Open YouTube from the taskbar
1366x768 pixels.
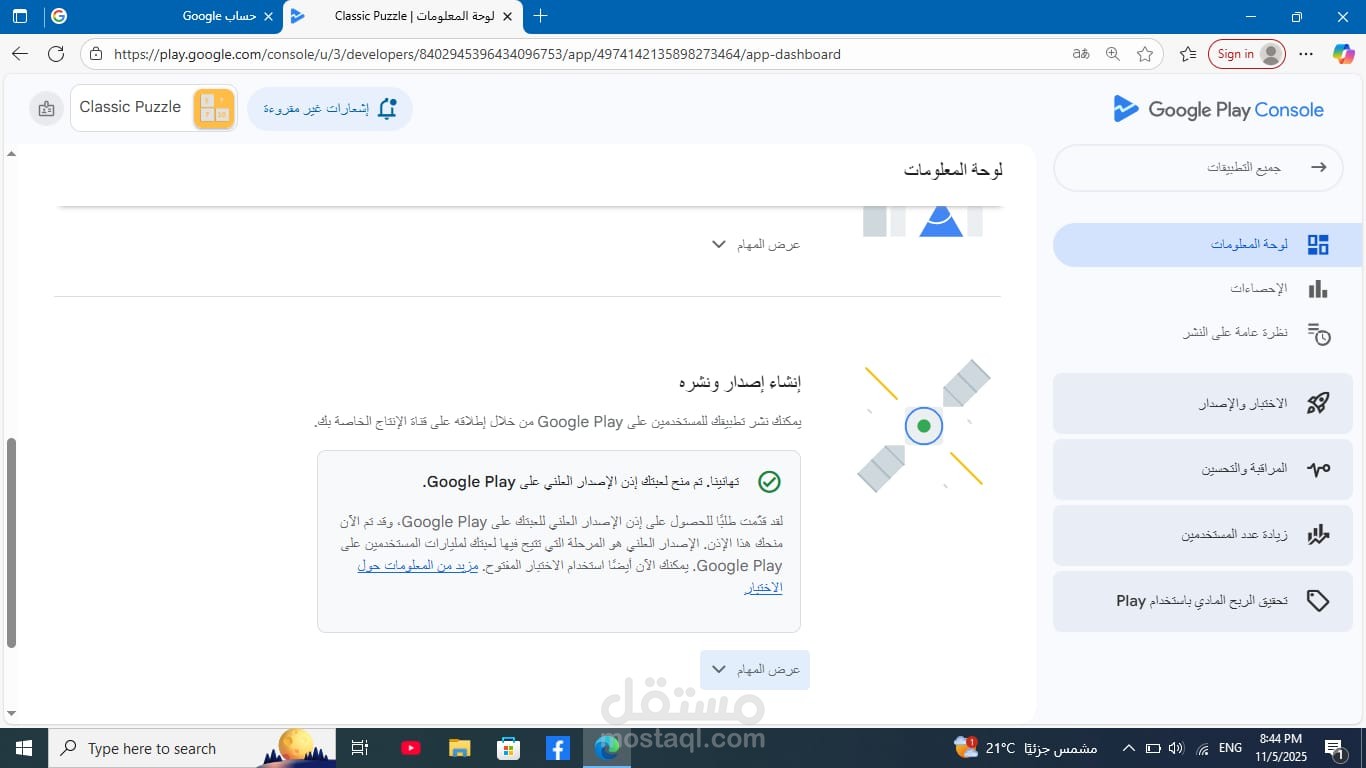point(410,748)
